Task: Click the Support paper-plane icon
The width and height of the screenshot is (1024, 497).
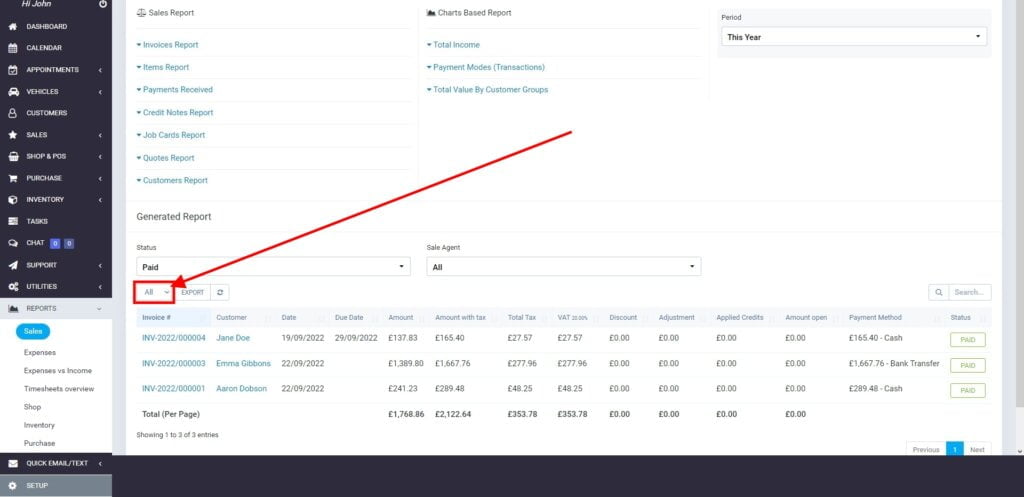Action: click(12, 265)
